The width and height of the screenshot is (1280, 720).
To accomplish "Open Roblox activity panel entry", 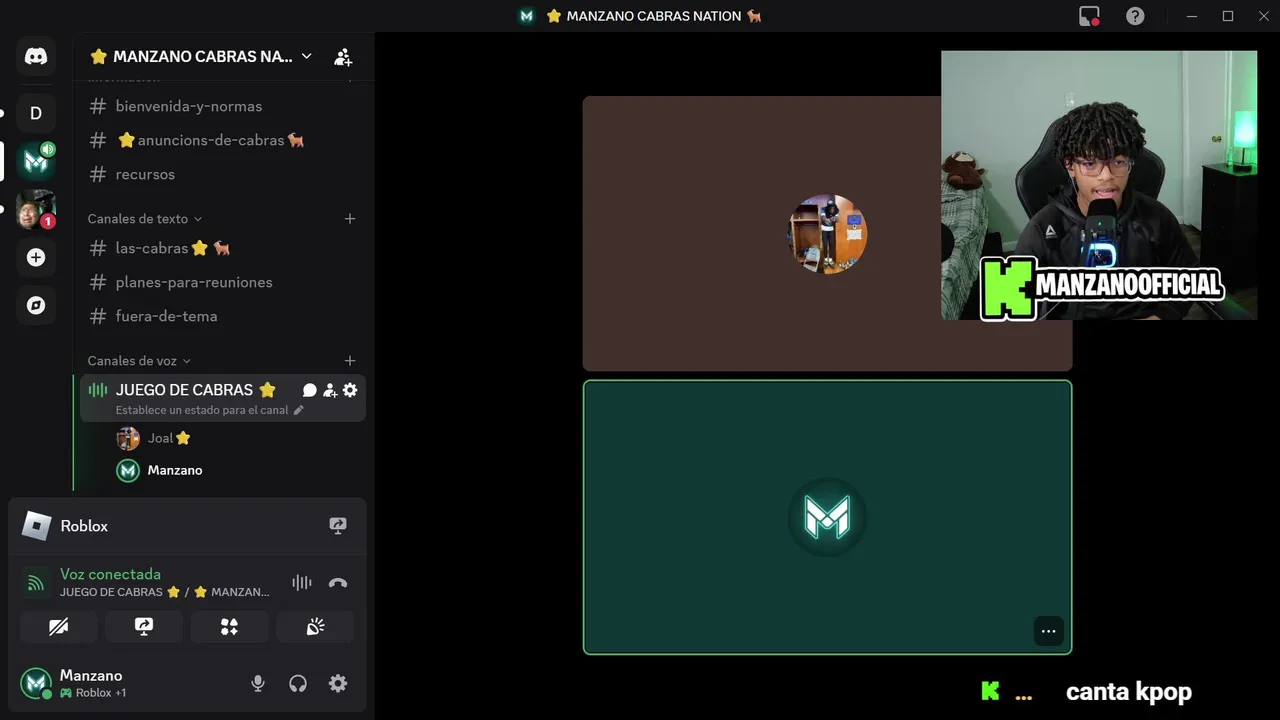I will [x=188, y=526].
